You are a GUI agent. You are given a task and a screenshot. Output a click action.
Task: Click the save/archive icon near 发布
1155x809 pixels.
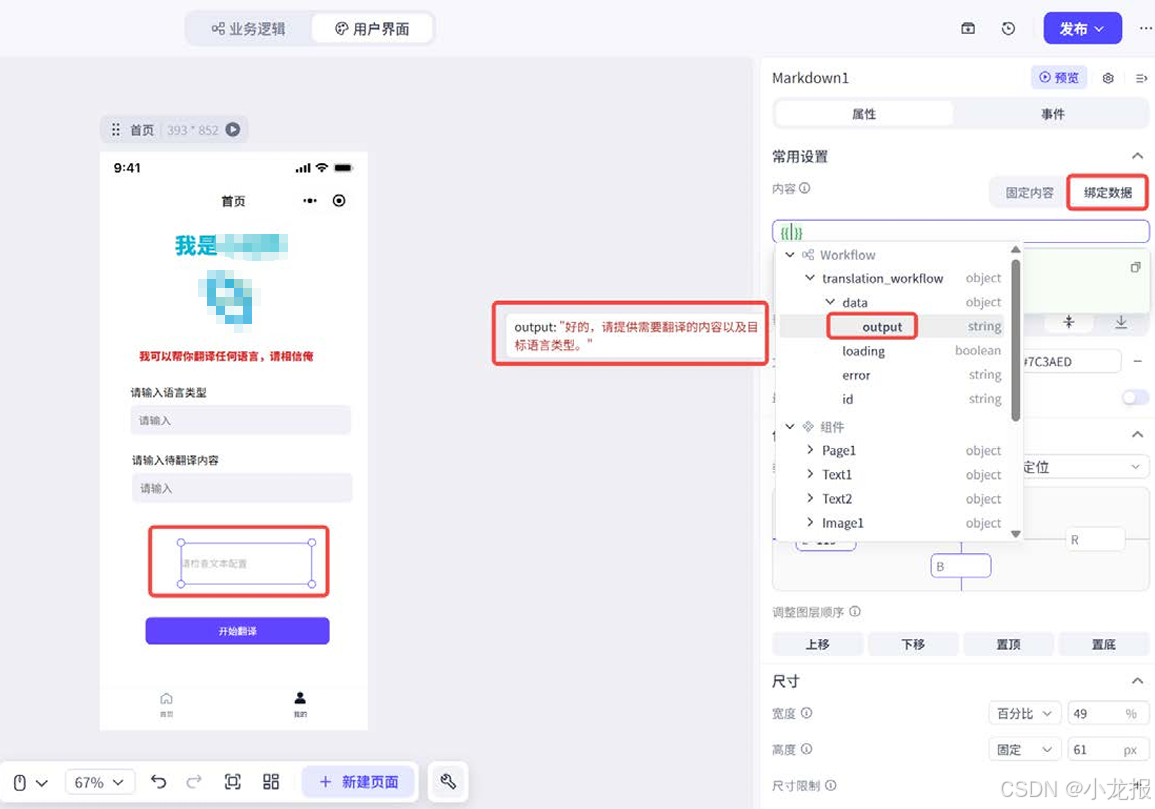(x=967, y=28)
